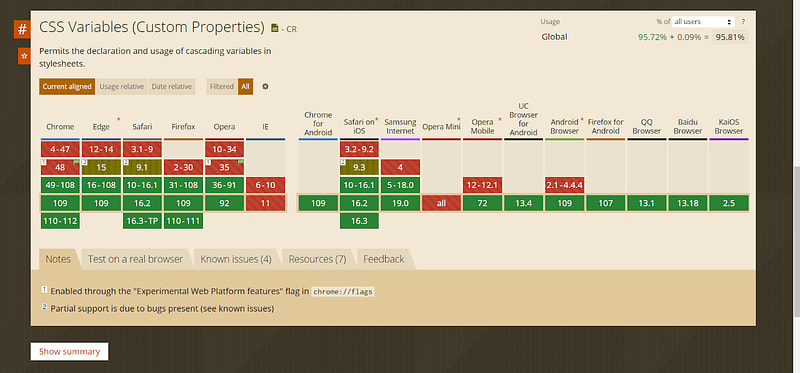Viewport: 800px width, 373px height.
Task: Star this feature with the star icon
Action: (x=24, y=56)
